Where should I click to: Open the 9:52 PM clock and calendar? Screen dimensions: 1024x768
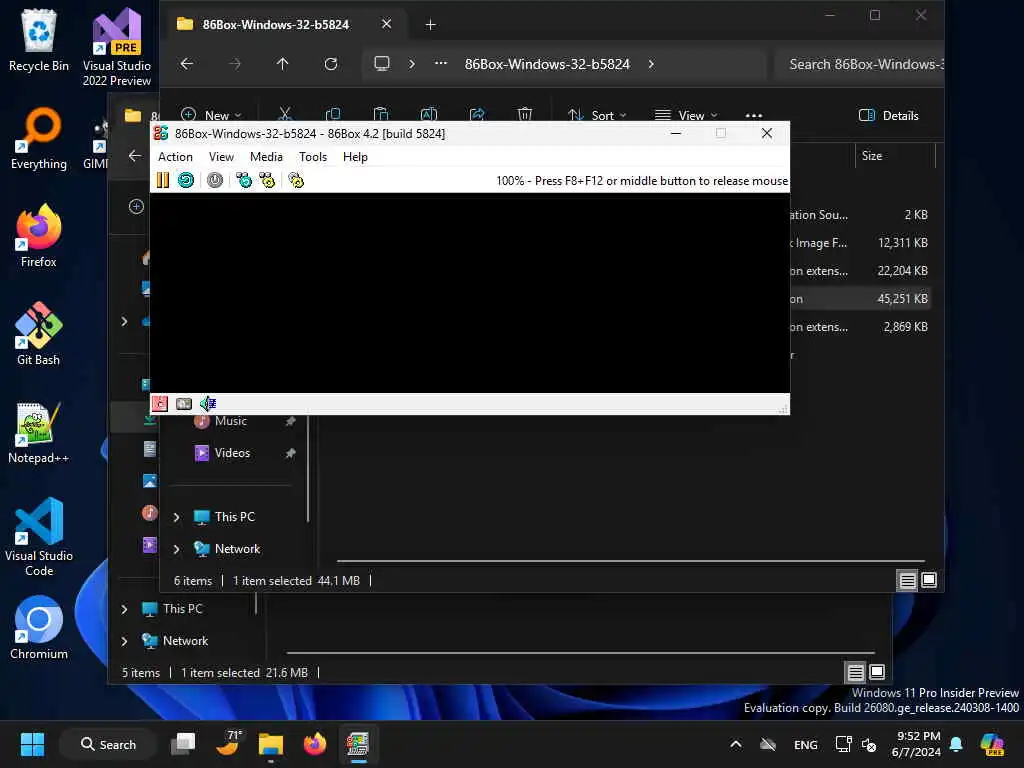pyautogui.click(x=916, y=744)
